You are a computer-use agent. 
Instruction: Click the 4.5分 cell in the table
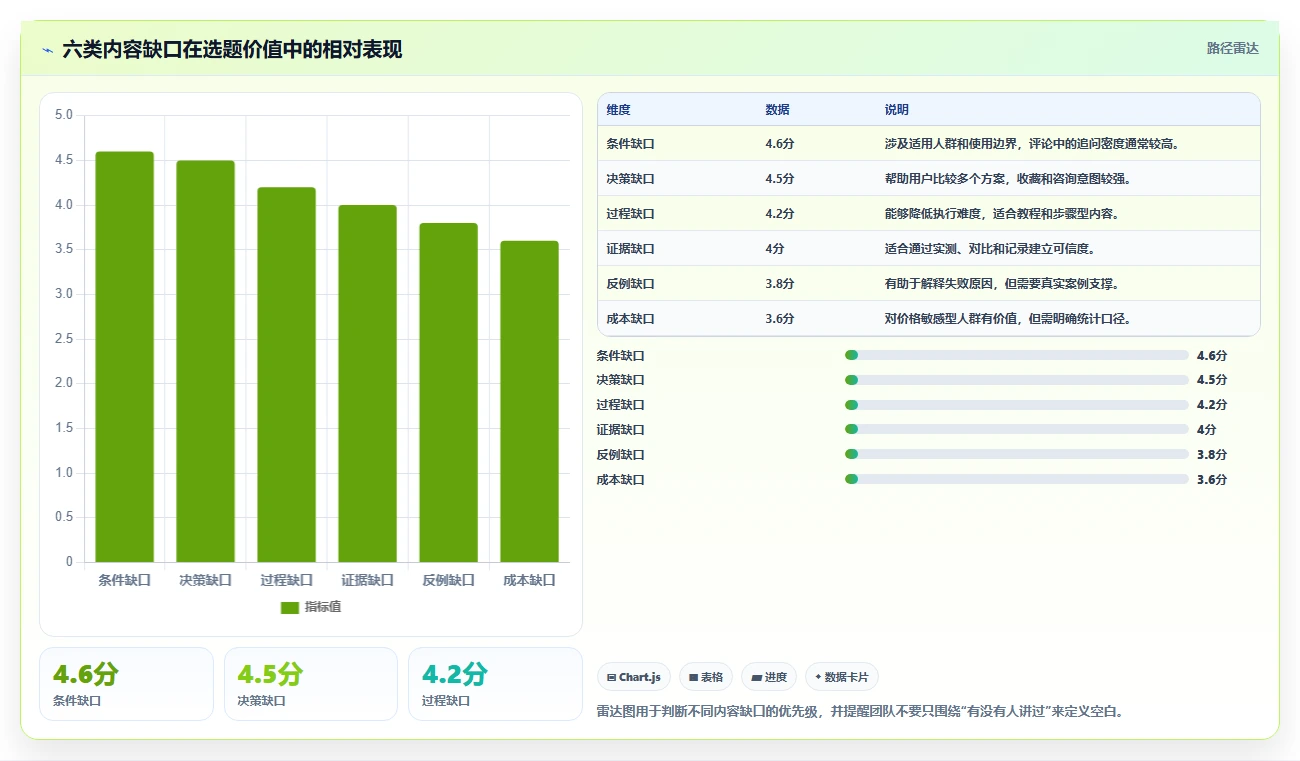(x=780, y=179)
